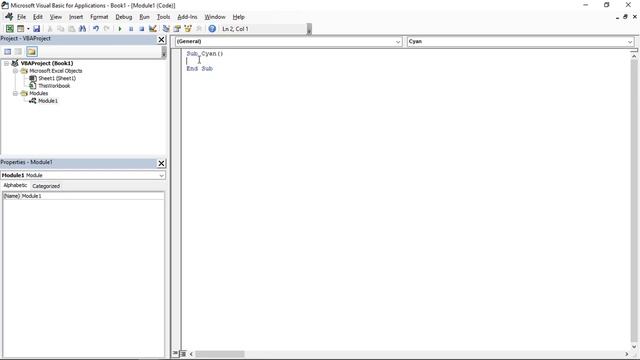Click the Cut scissors icon
The image size is (640, 360).
[x=50, y=29]
